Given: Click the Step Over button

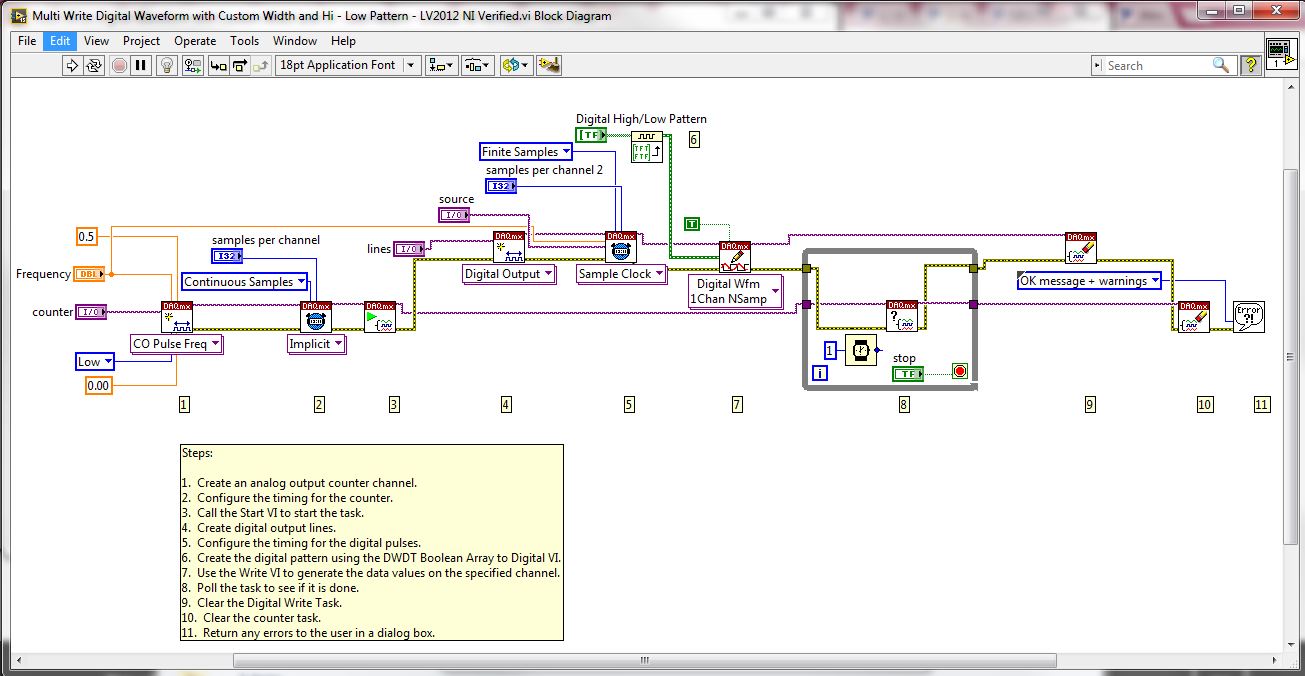Looking at the screenshot, I should click(240, 65).
